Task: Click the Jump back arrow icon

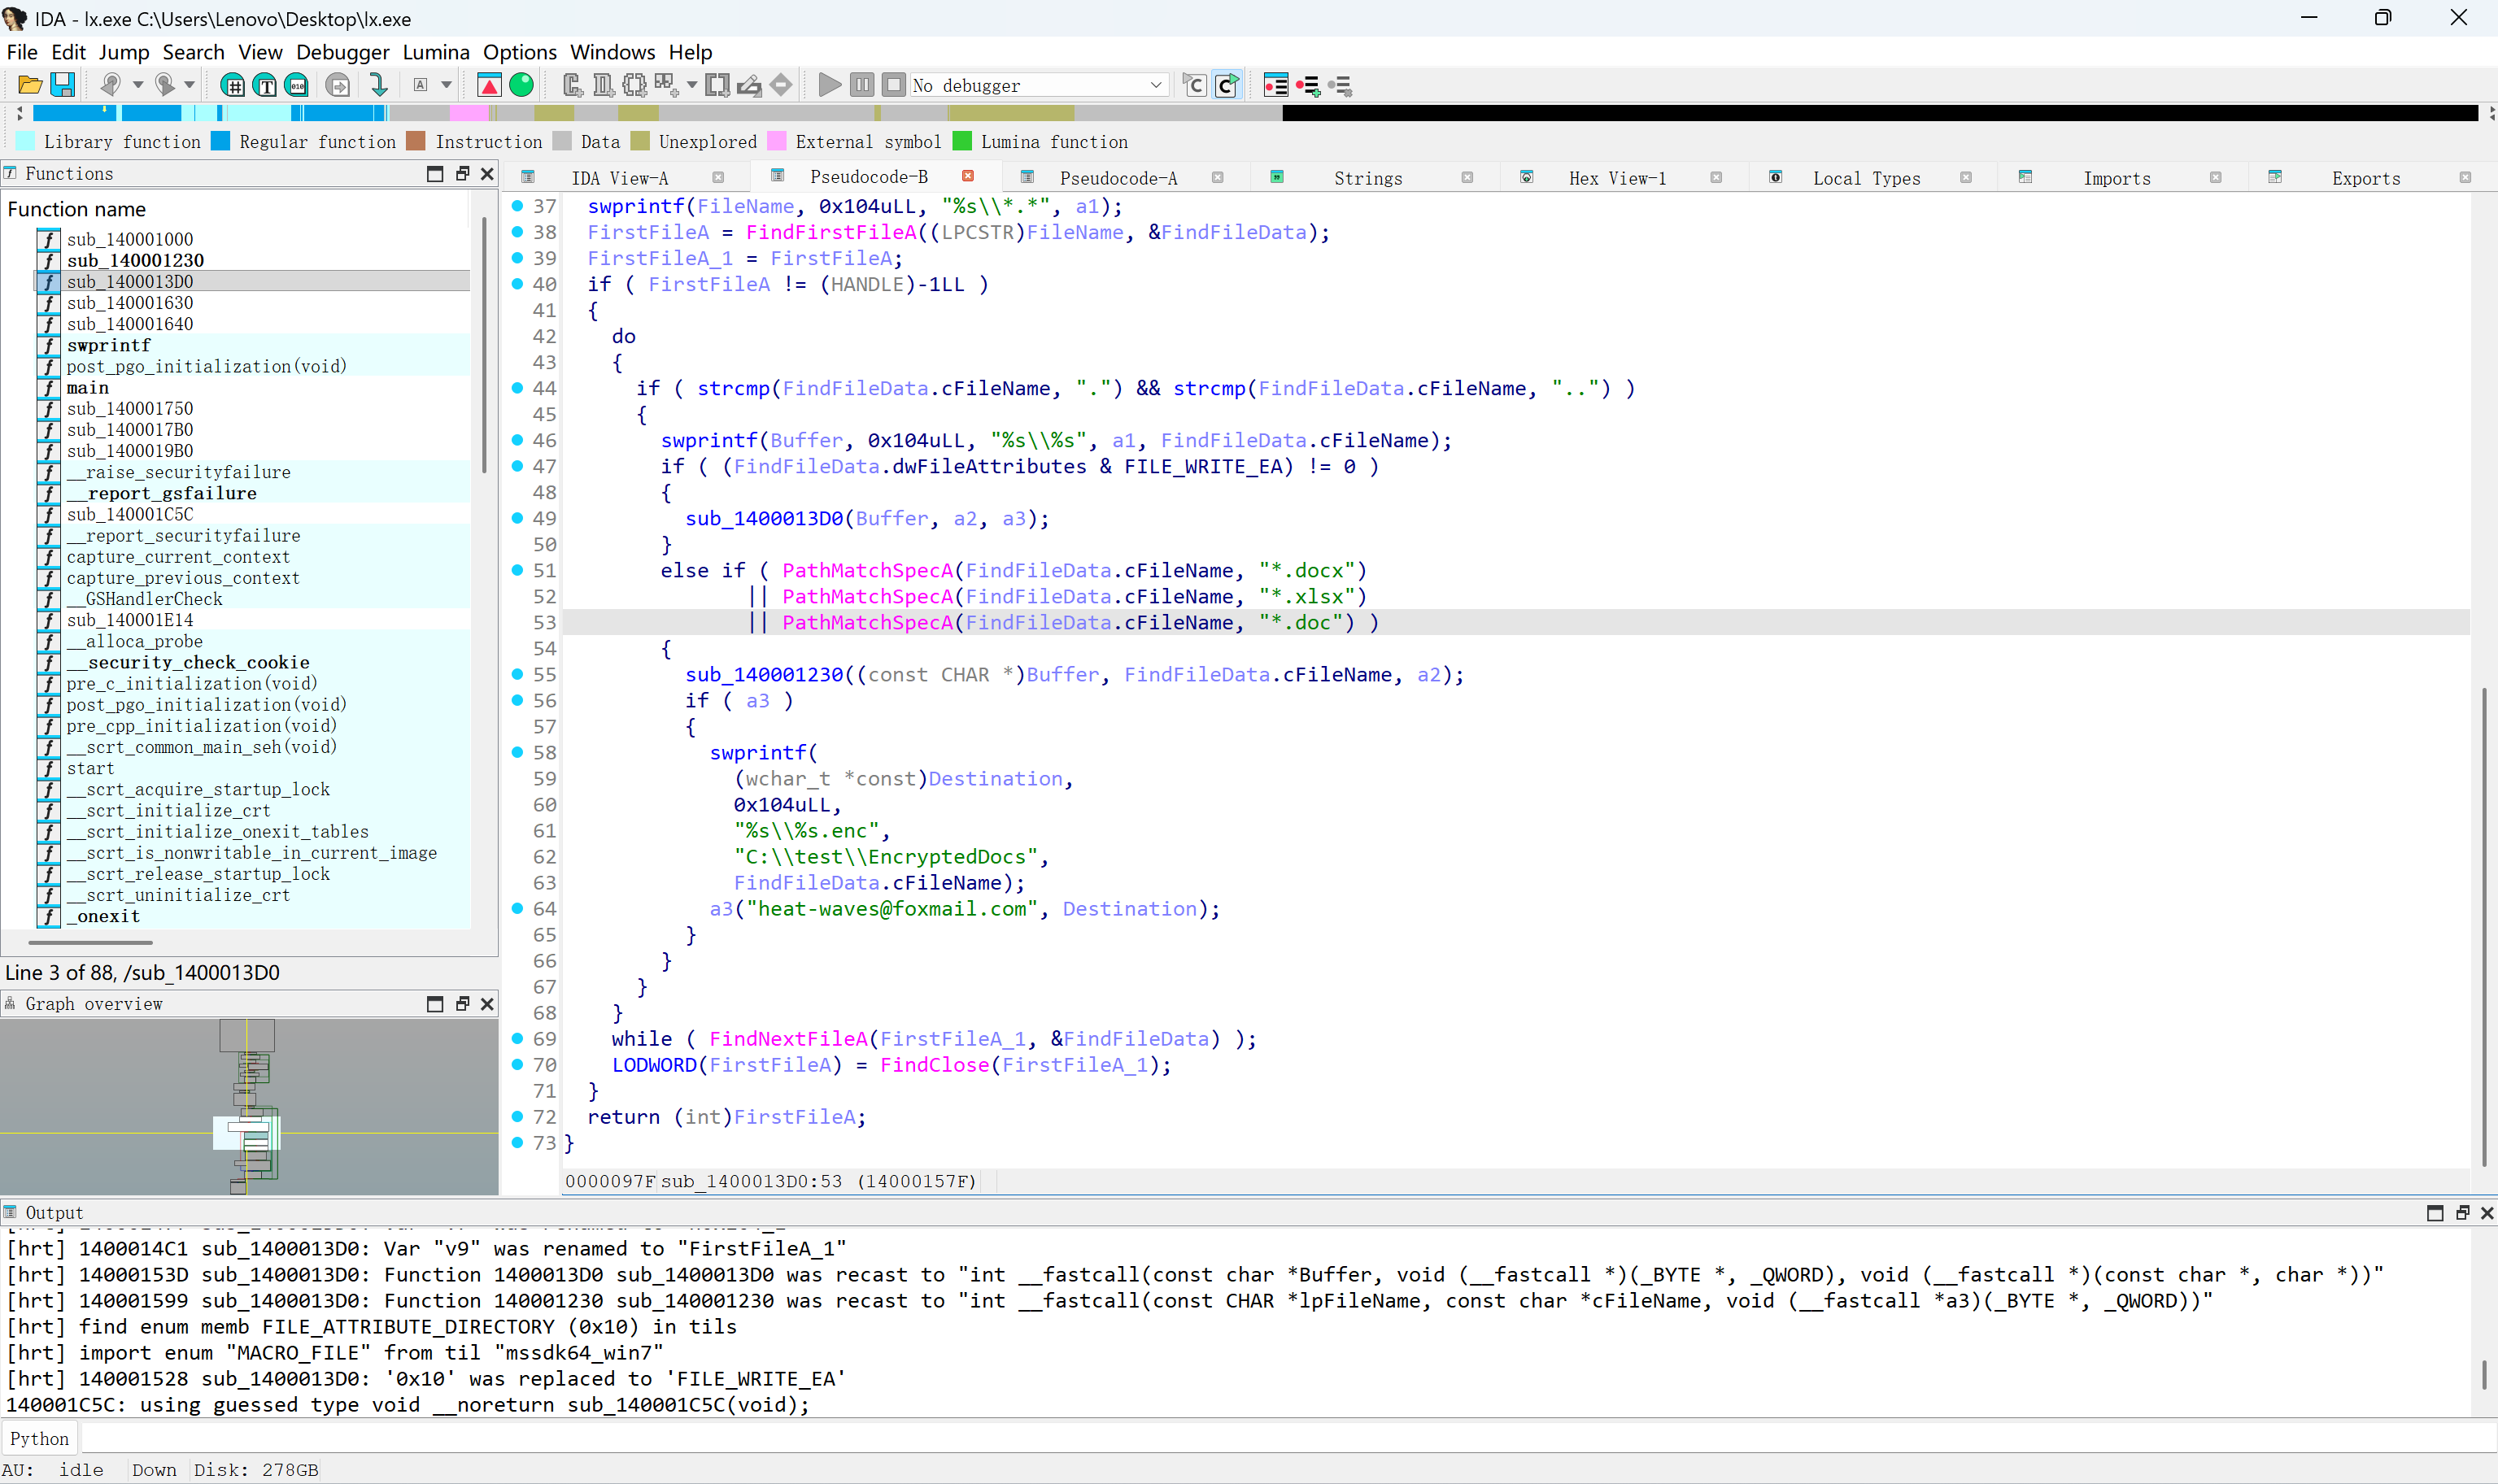Action: click(x=111, y=85)
